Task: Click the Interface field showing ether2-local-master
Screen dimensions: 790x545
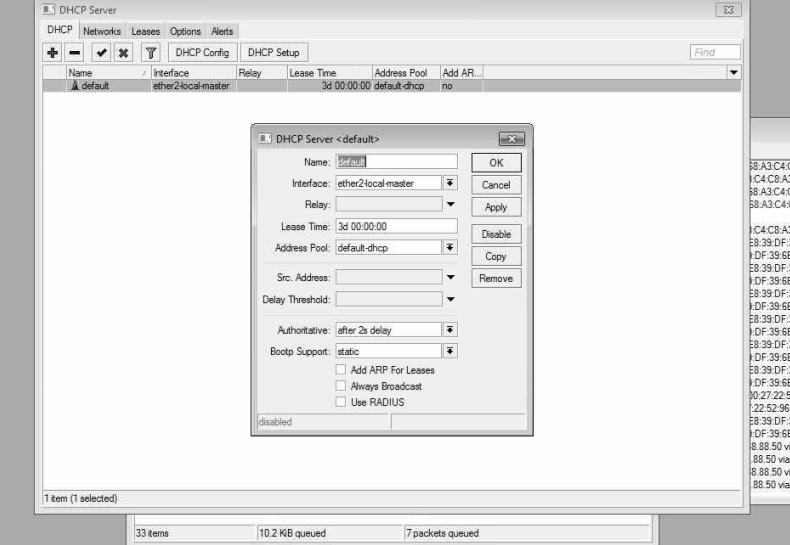Action: pyautogui.click(x=388, y=183)
